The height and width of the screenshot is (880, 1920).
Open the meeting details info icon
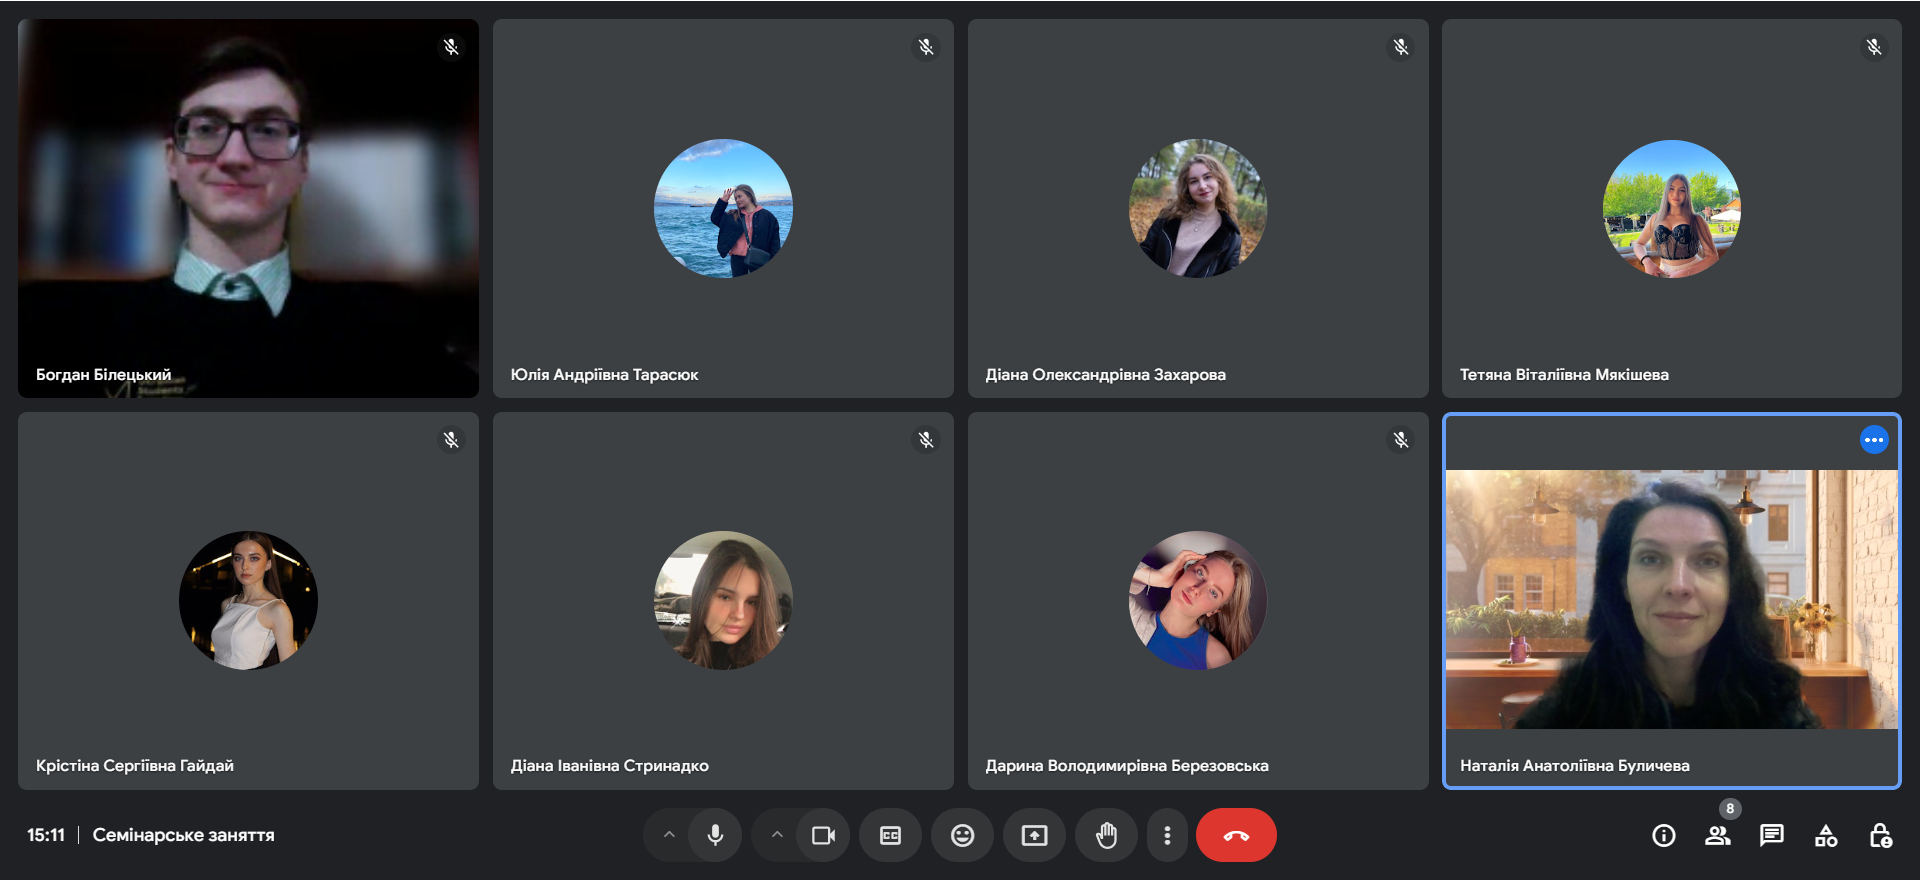click(1663, 836)
